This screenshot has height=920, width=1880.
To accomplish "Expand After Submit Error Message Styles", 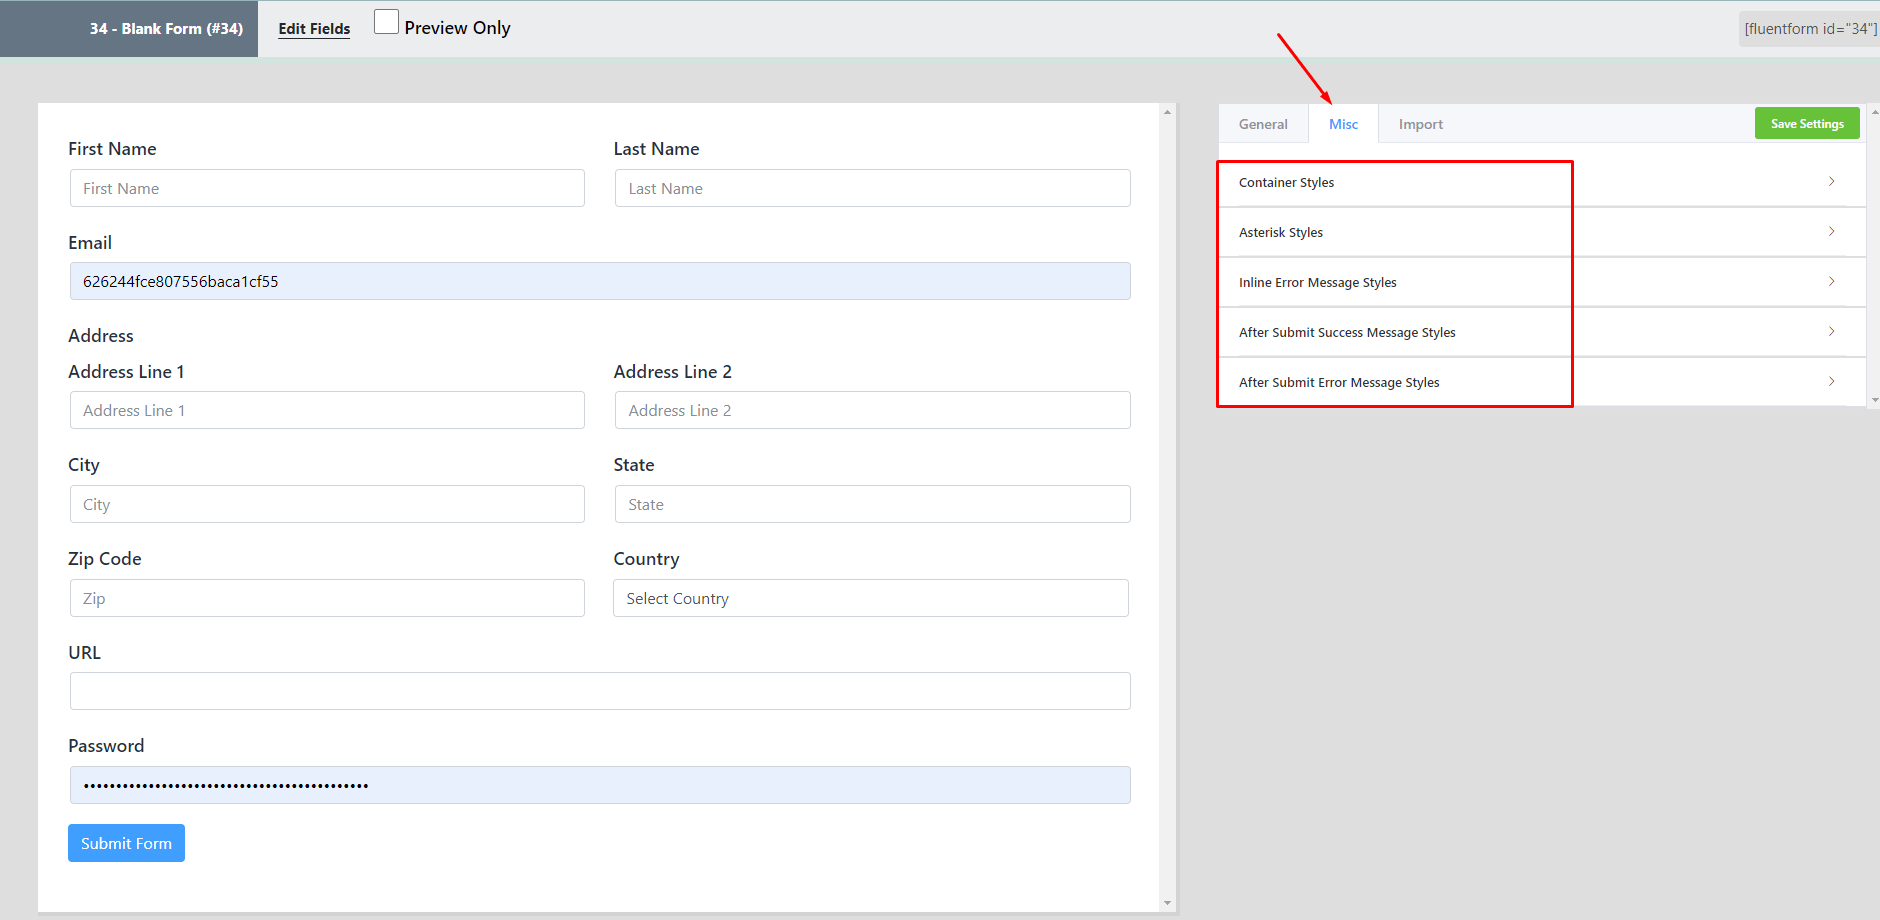I will pyautogui.click(x=1541, y=382).
